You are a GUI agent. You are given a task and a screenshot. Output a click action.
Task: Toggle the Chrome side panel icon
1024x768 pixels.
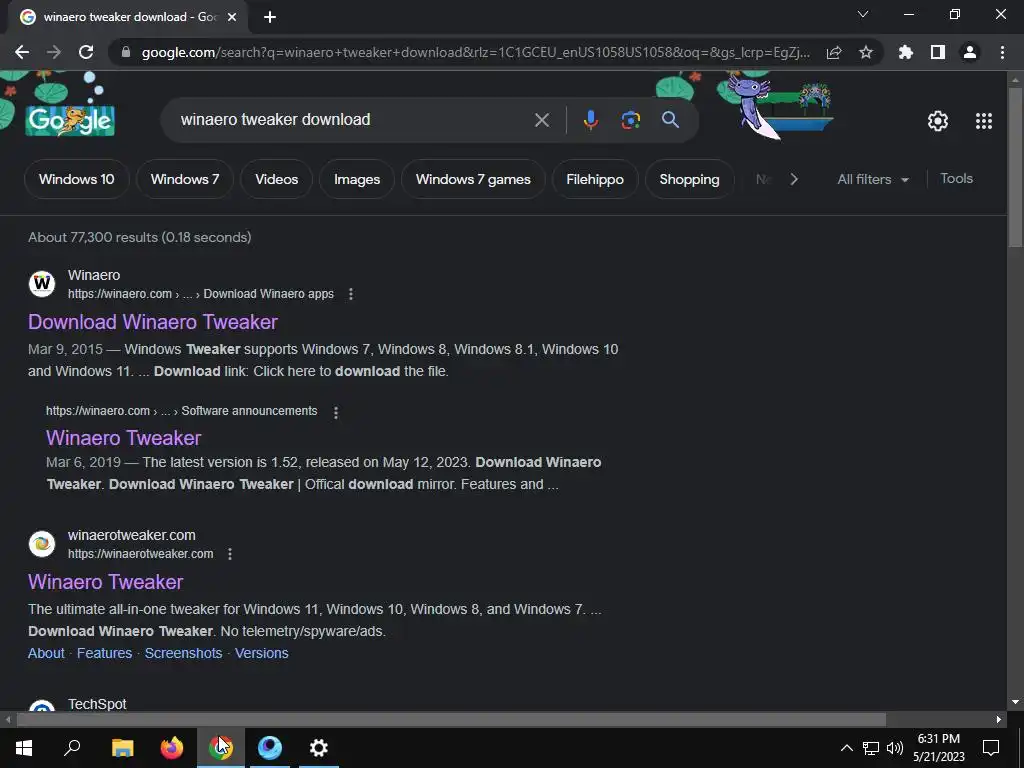pos(938,52)
